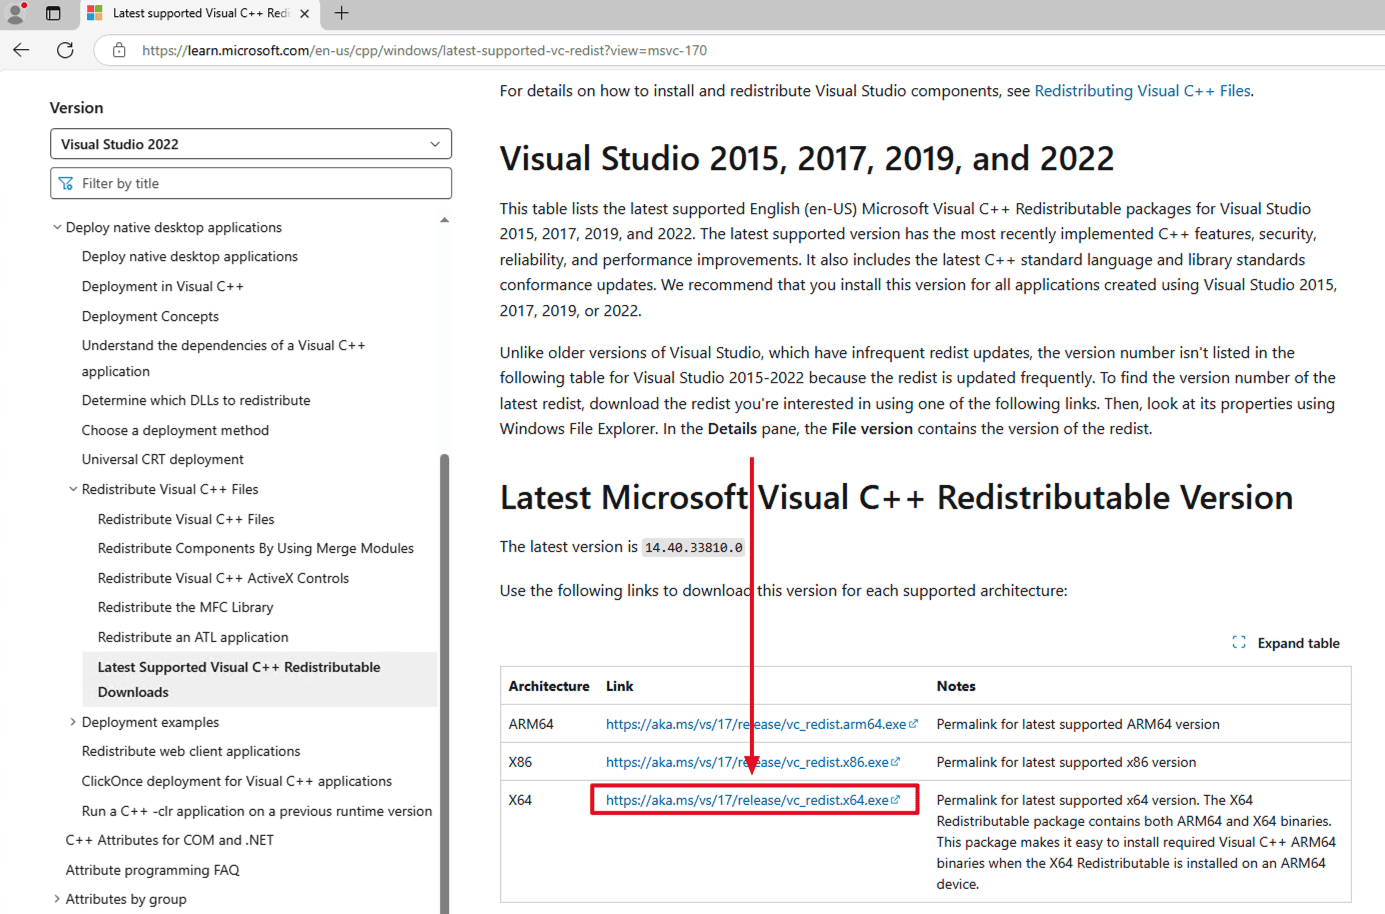Viewport: 1385px width, 914px height.
Task: Collapse the Redistribute Visual C++ Files node
Action: pos(73,489)
